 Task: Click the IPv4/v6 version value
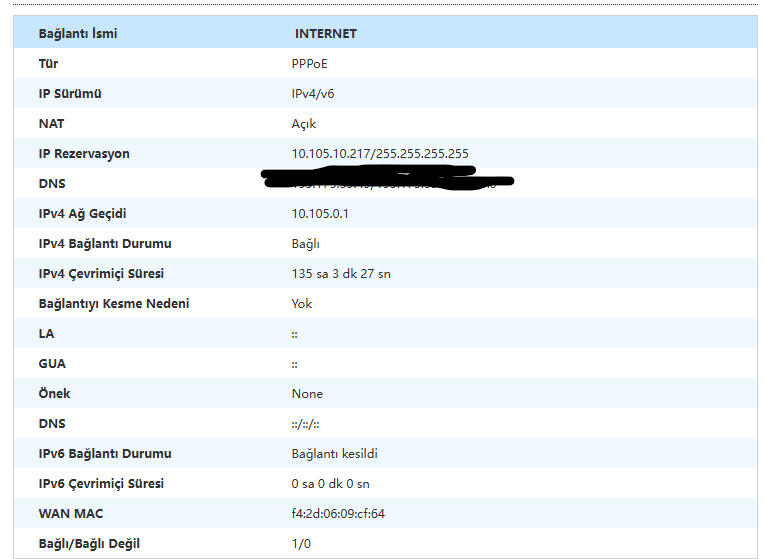tap(313, 94)
